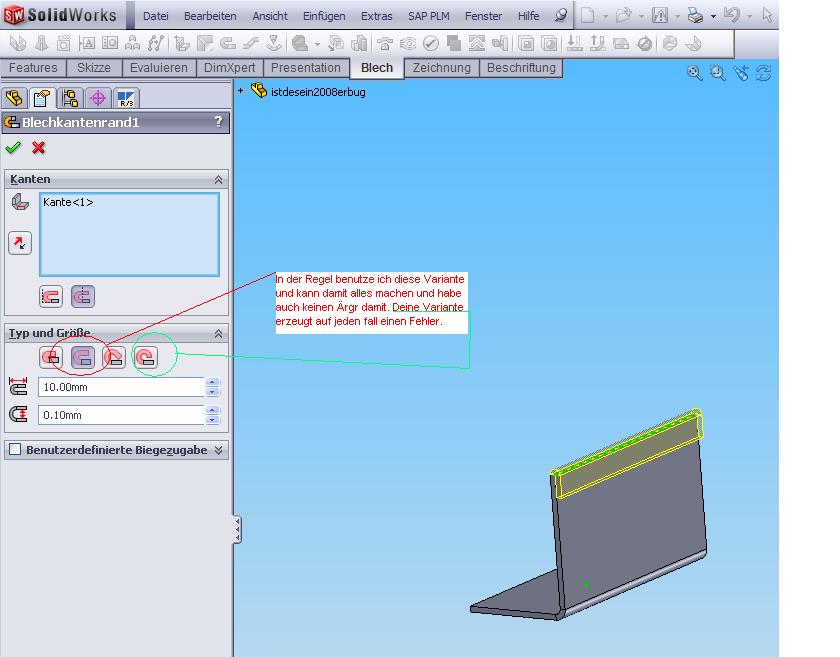
Task: Open the Datei menu
Action: pos(155,16)
